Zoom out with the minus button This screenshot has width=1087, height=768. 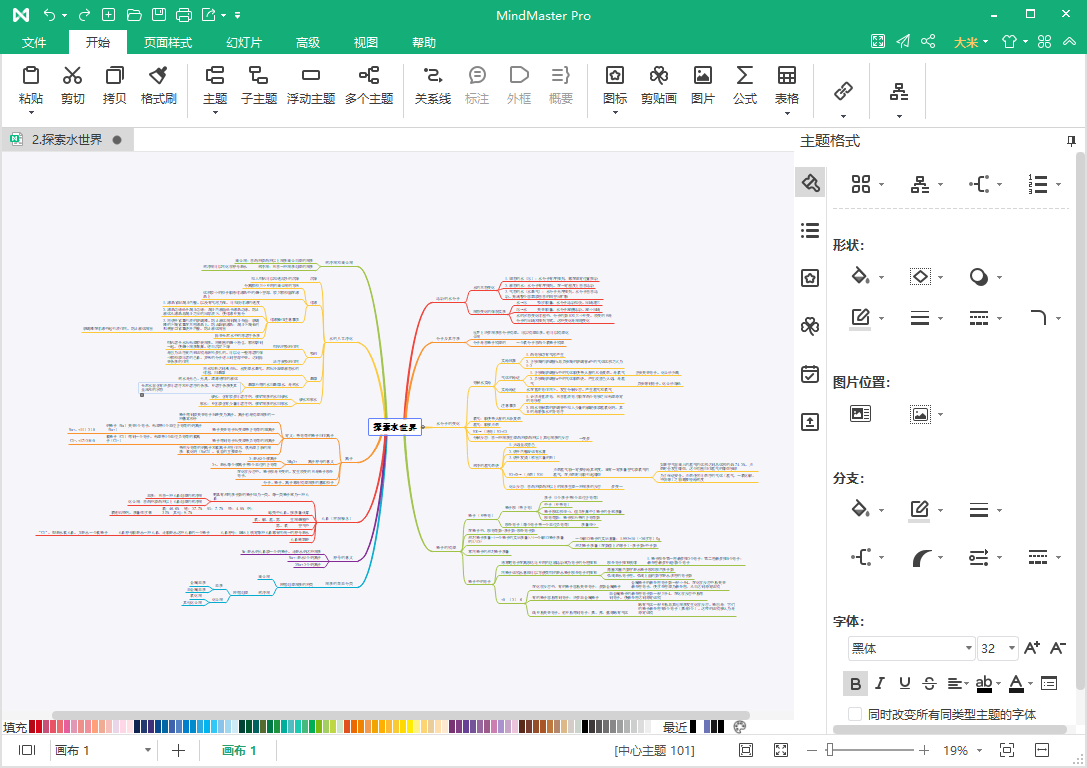tap(812, 750)
